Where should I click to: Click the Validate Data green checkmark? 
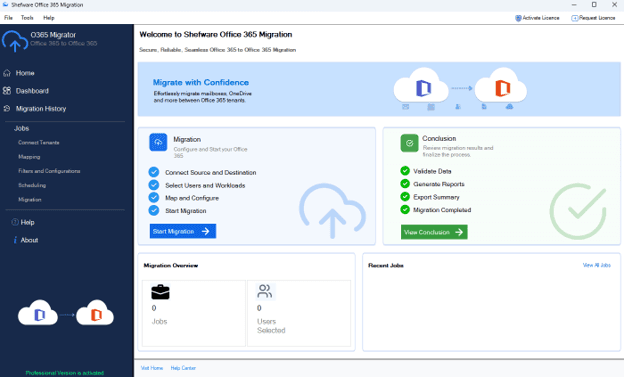pos(405,171)
